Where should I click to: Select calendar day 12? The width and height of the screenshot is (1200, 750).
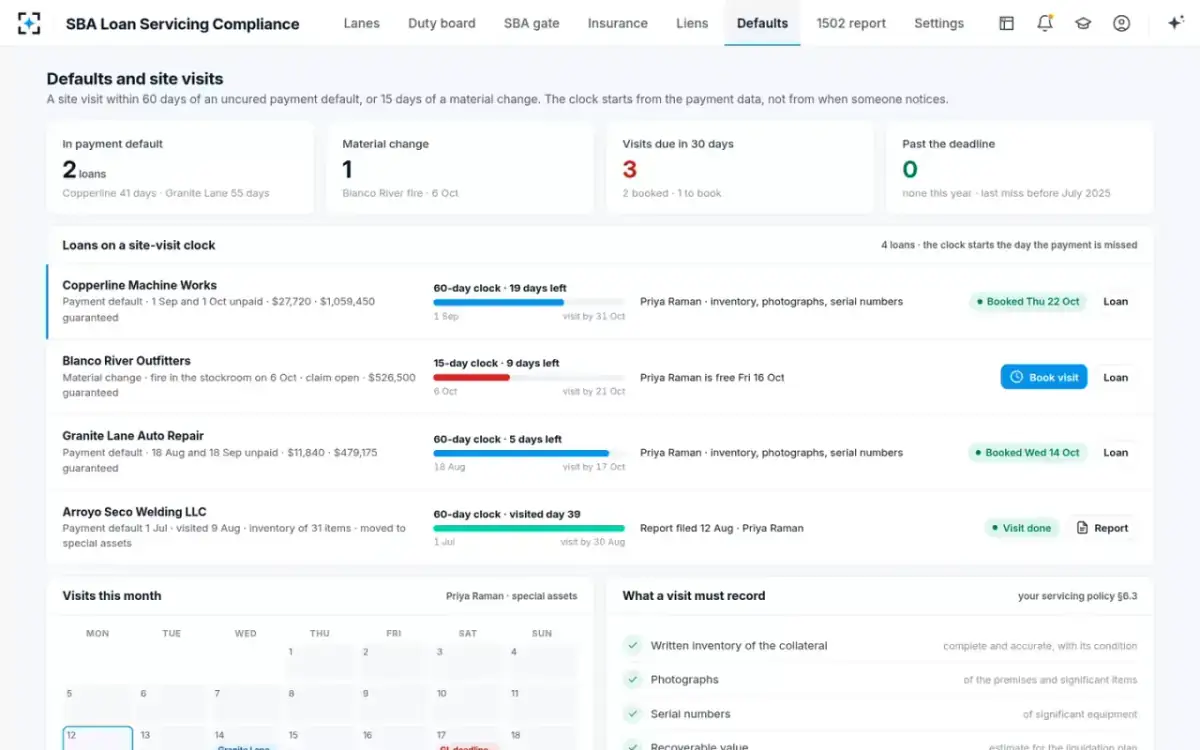coord(98,739)
